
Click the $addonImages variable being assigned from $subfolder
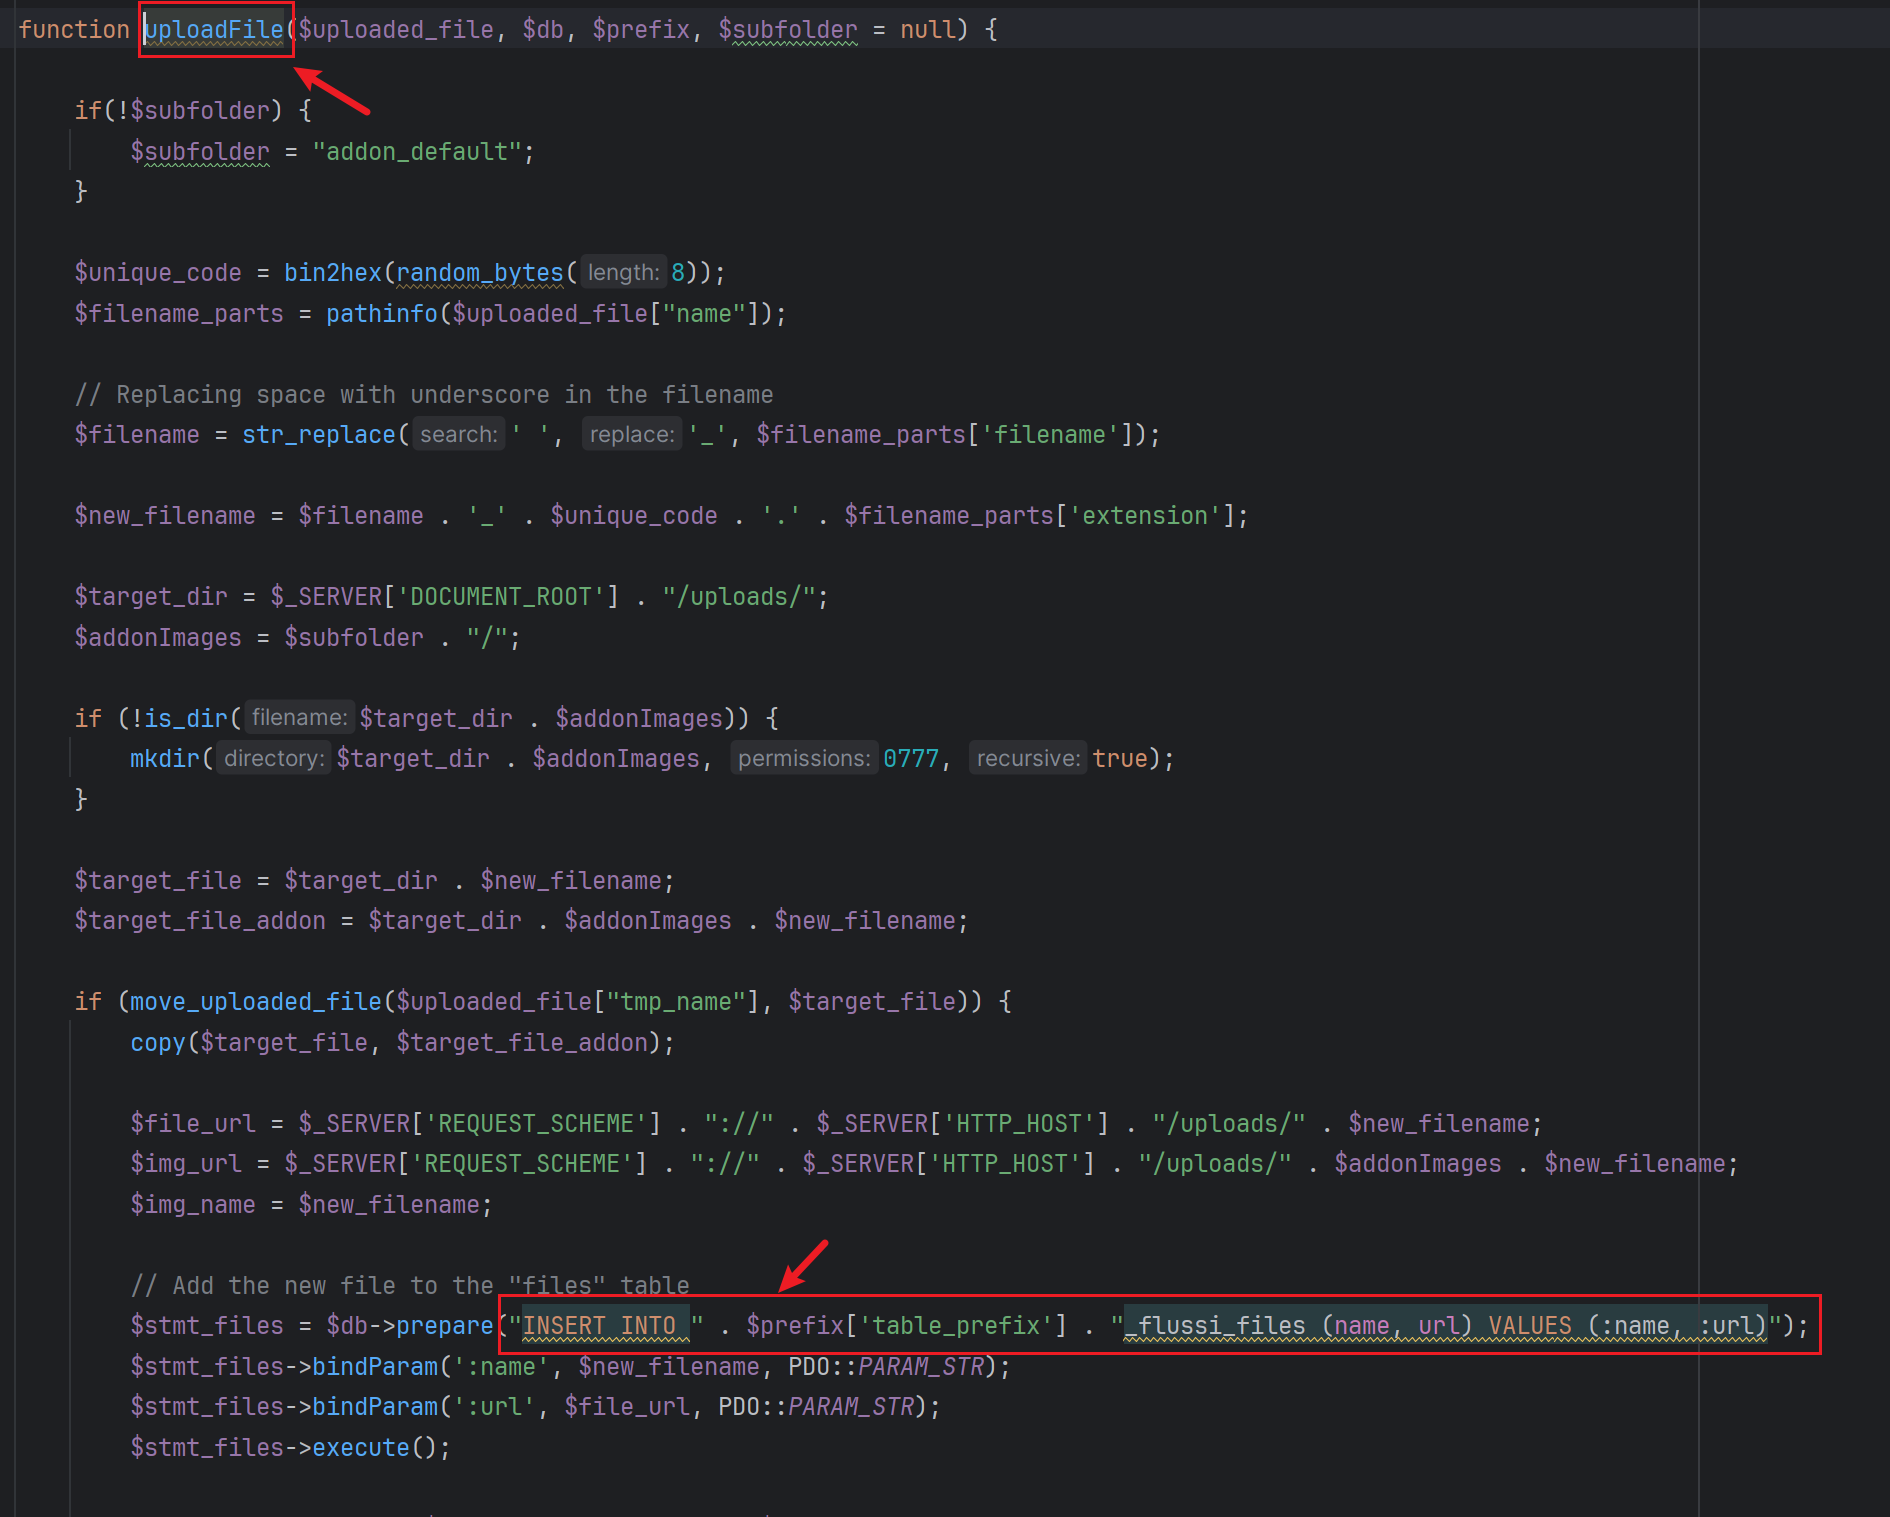pos(158,638)
